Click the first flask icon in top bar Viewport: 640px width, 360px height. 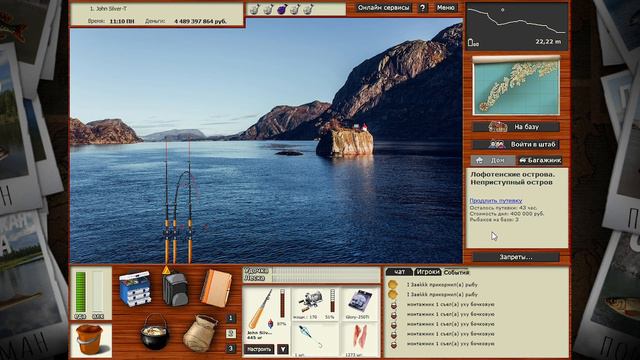click(255, 9)
